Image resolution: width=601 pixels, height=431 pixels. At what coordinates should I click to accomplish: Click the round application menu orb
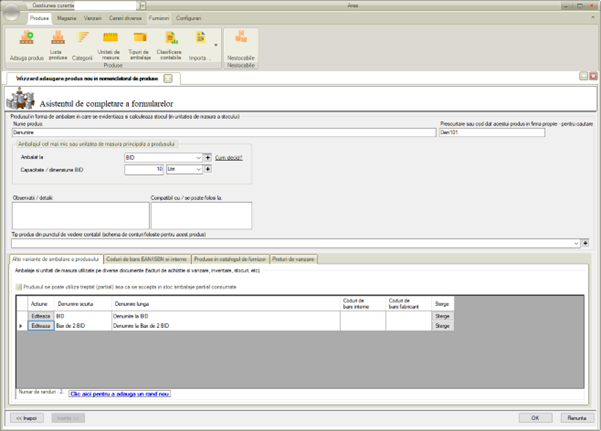click(11, 12)
